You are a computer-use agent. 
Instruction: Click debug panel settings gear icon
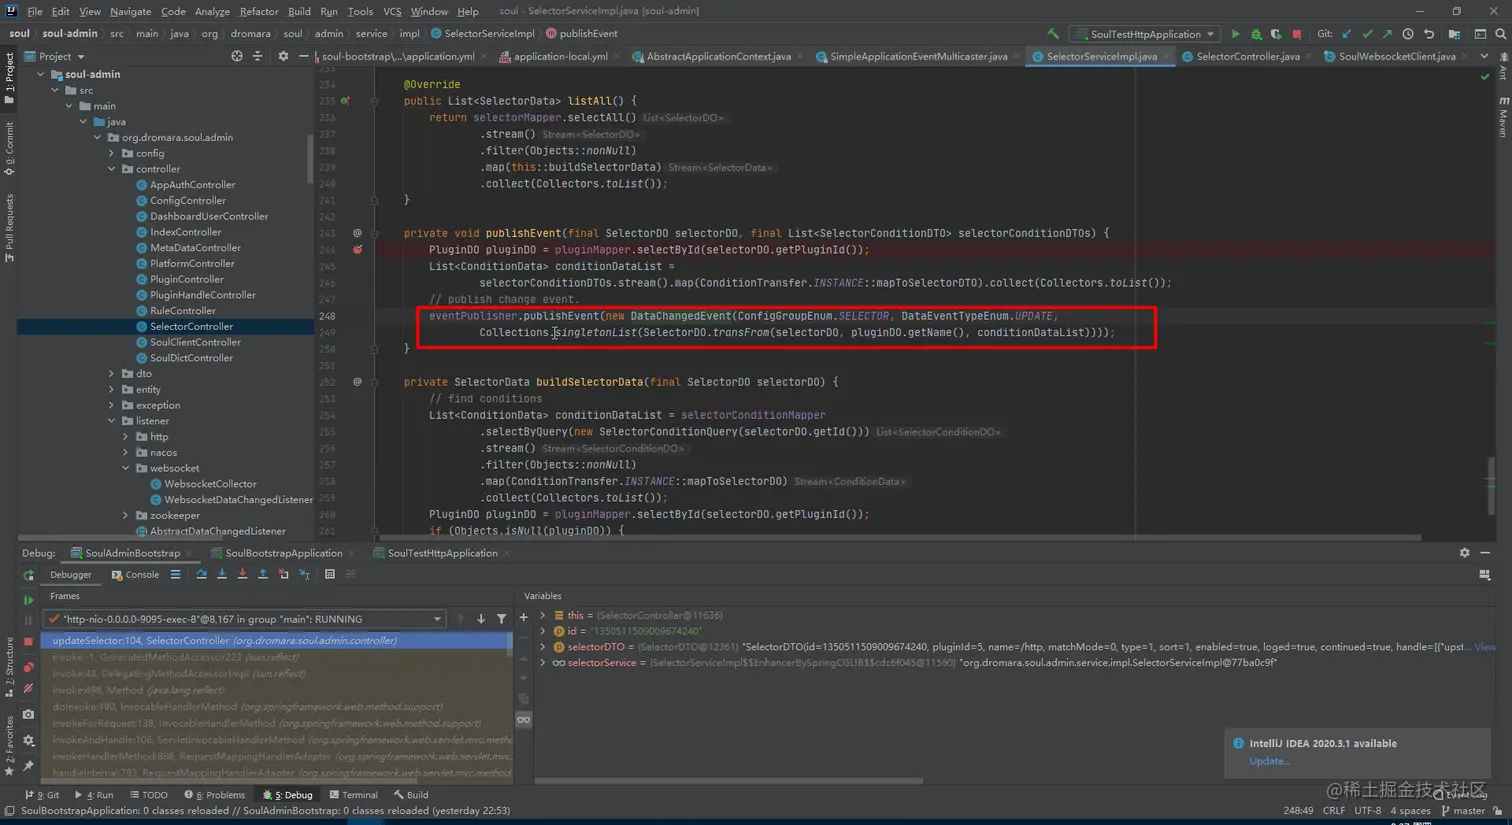1464,553
